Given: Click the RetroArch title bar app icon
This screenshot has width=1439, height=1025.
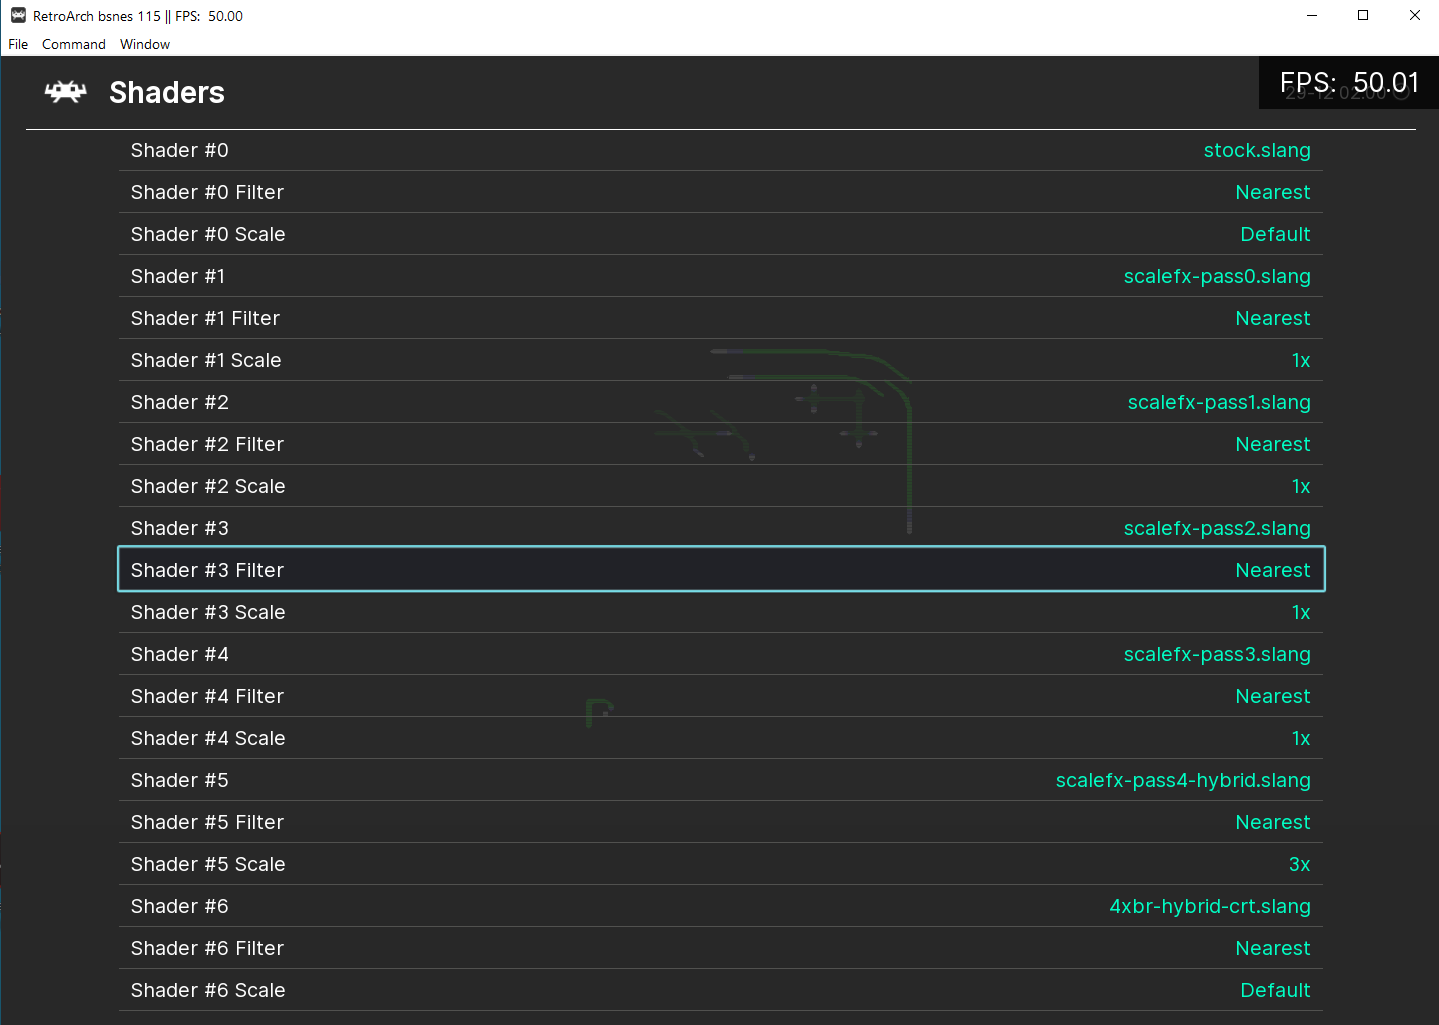Looking at the screenshot, I should (x=18, y=16).
